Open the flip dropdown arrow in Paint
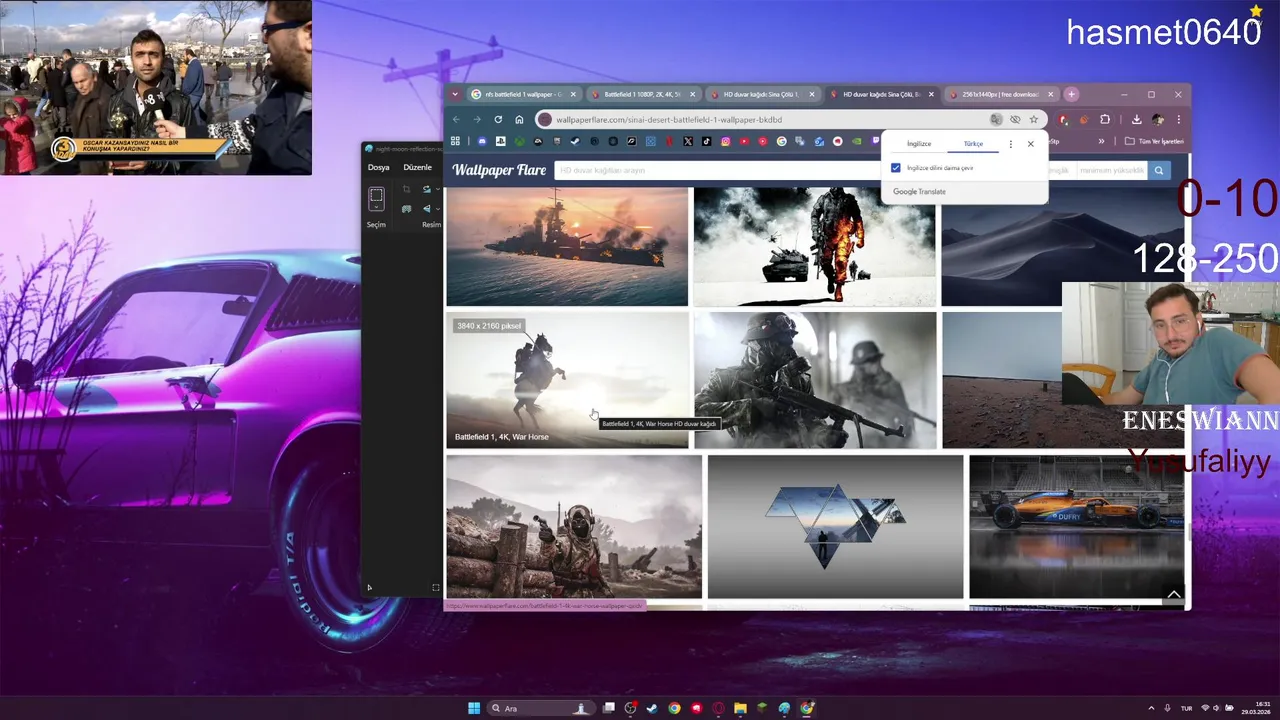 pos(438,209)
